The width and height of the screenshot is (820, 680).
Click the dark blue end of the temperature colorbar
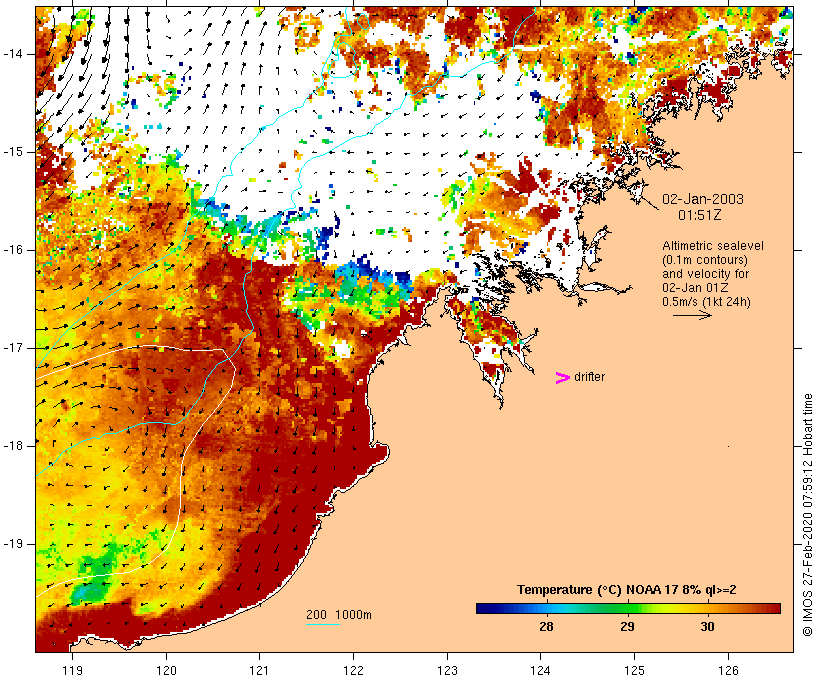click(x=486, y=608)
